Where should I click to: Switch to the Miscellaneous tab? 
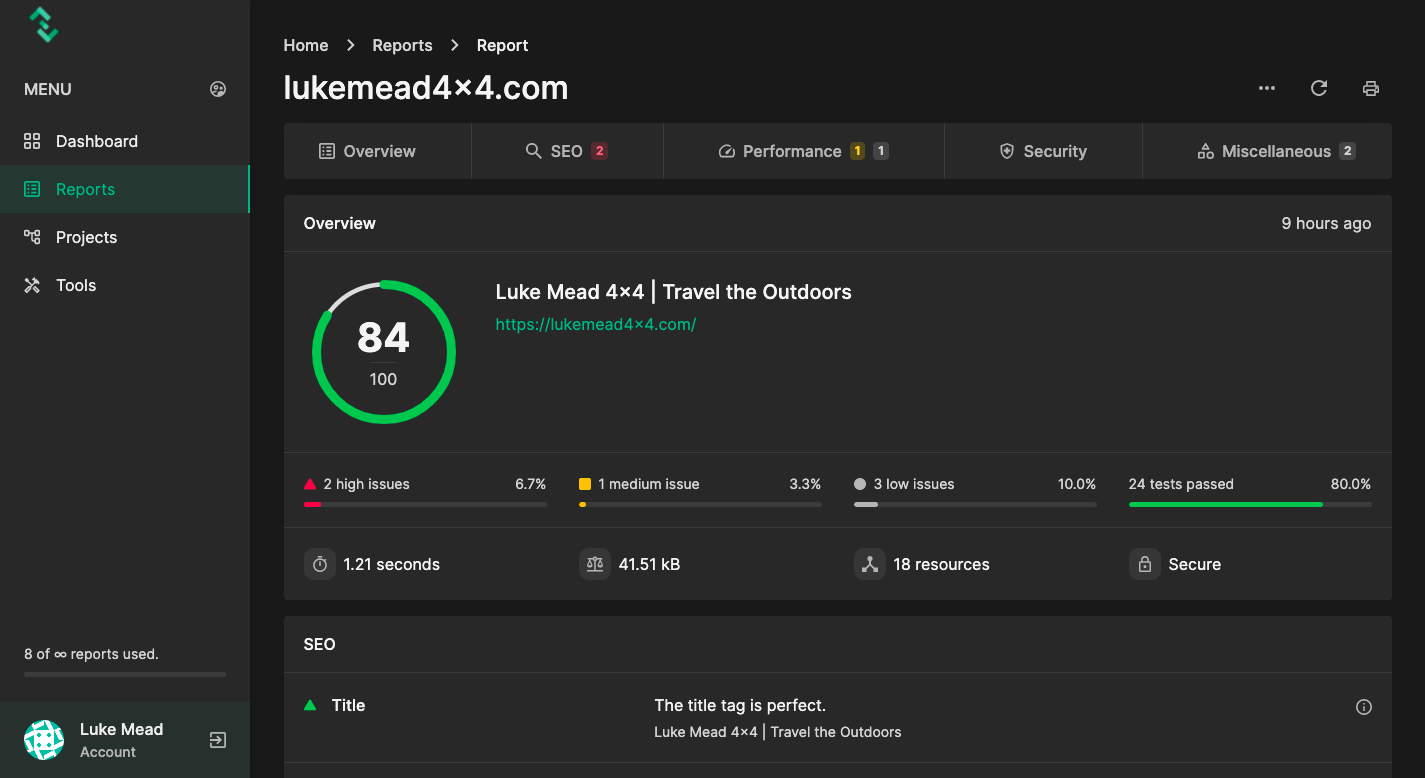(x=1267, y=151)
